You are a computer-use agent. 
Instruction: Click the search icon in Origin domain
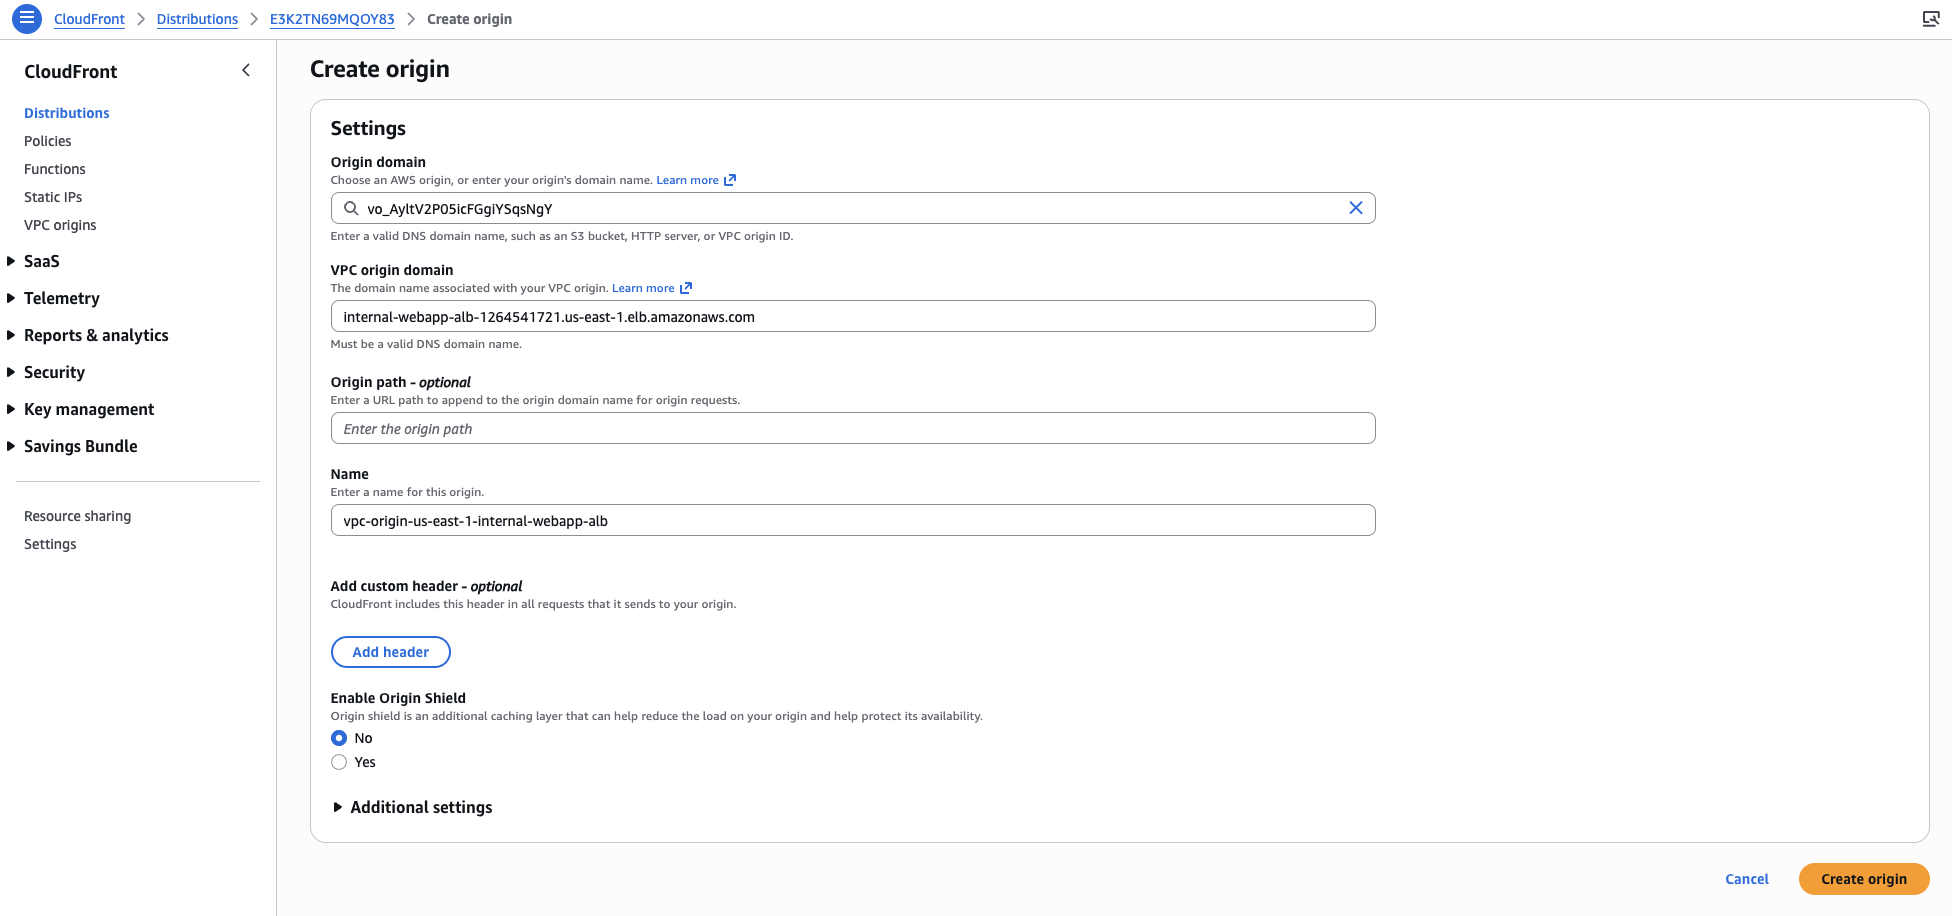351,208
